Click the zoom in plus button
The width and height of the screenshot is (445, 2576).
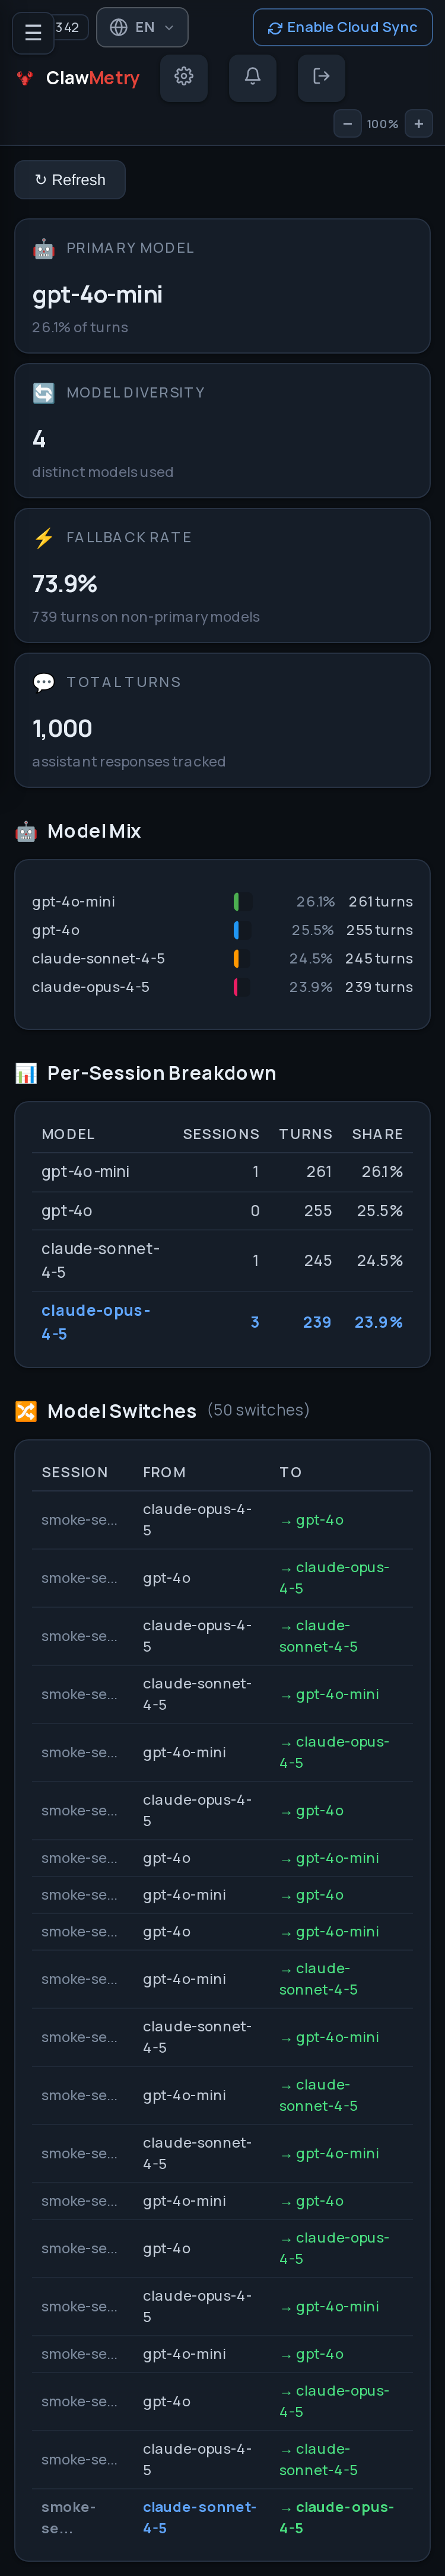pyautogui.click(x=419, y=124)
